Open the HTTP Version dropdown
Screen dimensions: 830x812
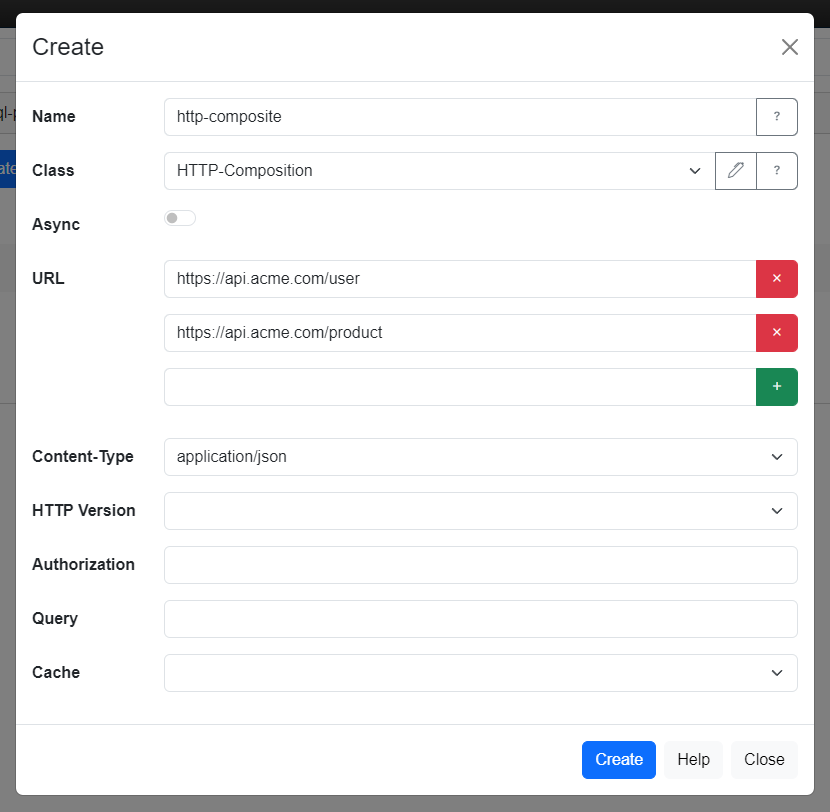[x=480, y=511]
